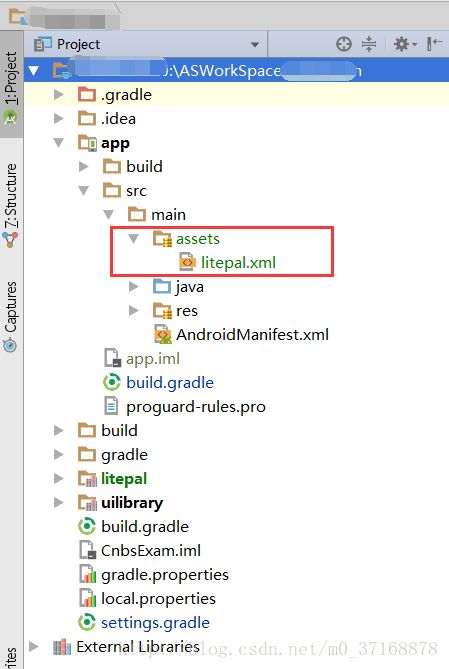Collapse the project root node arrow
Viewport: 449px width, 669px height.
34,70
